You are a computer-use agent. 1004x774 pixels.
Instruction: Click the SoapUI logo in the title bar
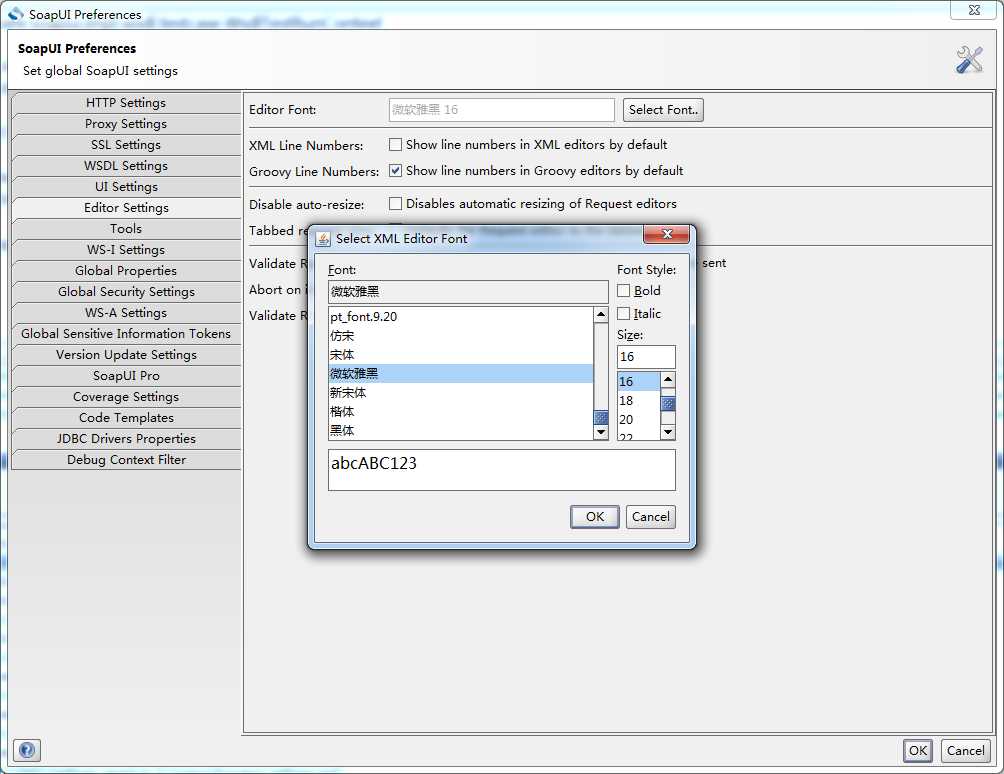point(15,13)
